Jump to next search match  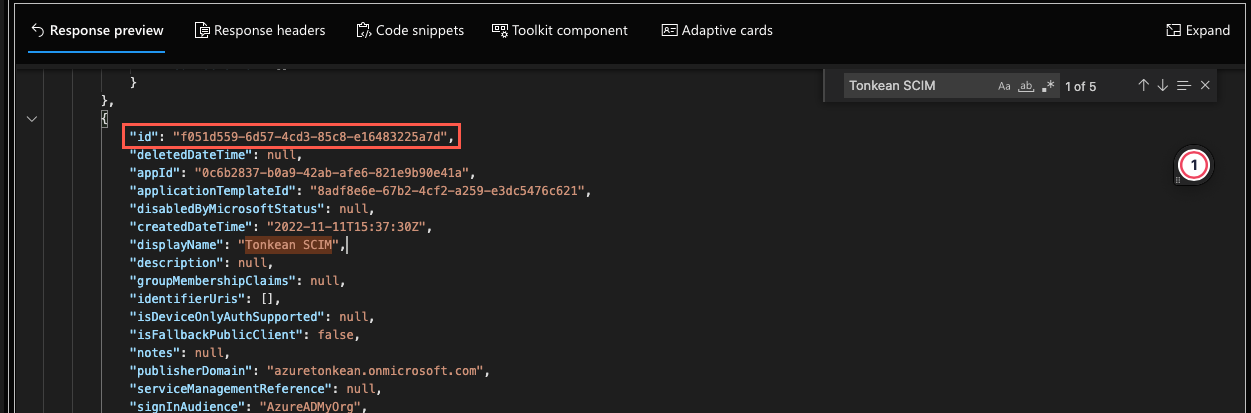coord(1162,86)
